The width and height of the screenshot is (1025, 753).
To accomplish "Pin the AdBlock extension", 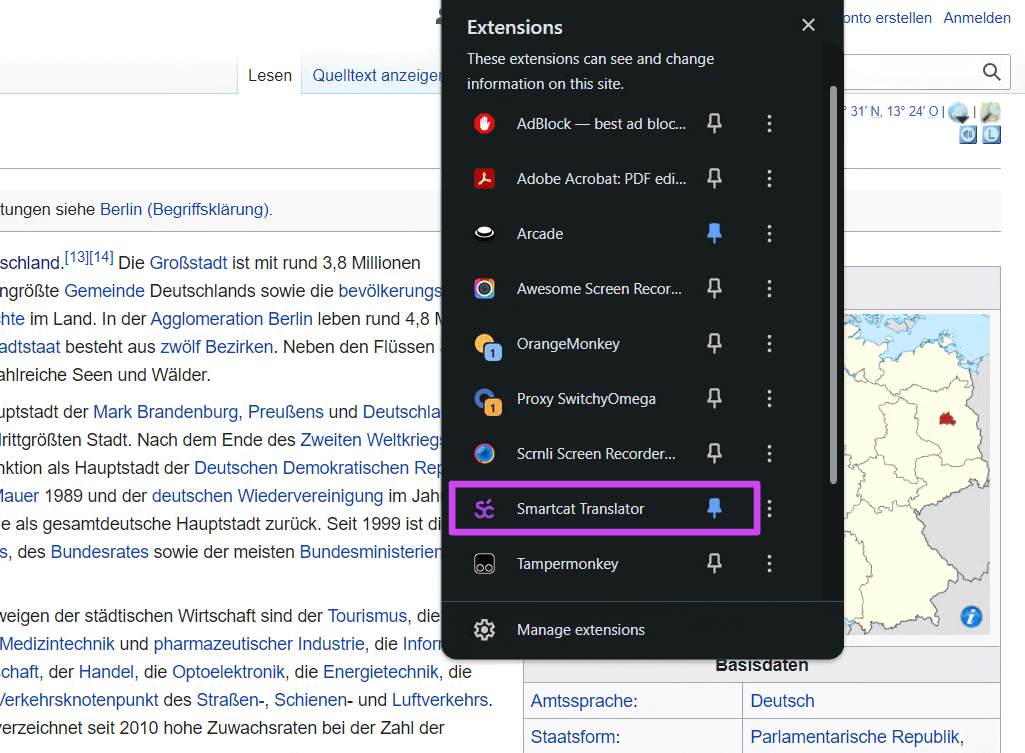I will (714, 124).
